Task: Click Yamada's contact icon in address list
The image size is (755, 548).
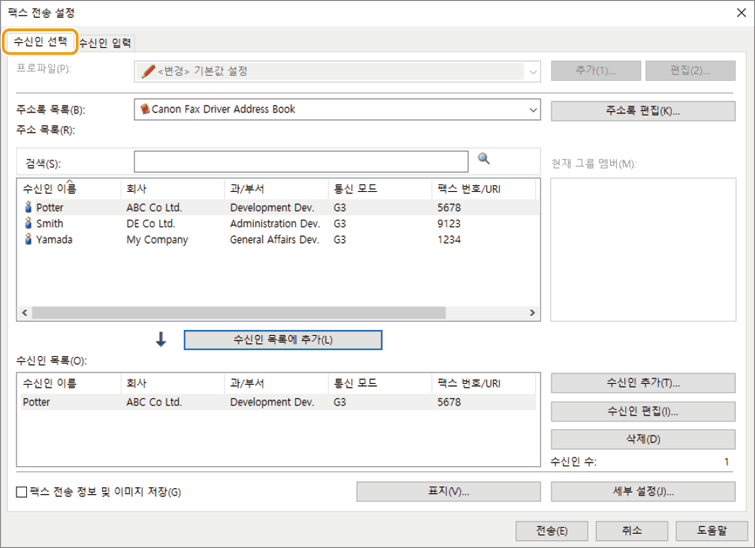Action: click(x=28, y=240)
